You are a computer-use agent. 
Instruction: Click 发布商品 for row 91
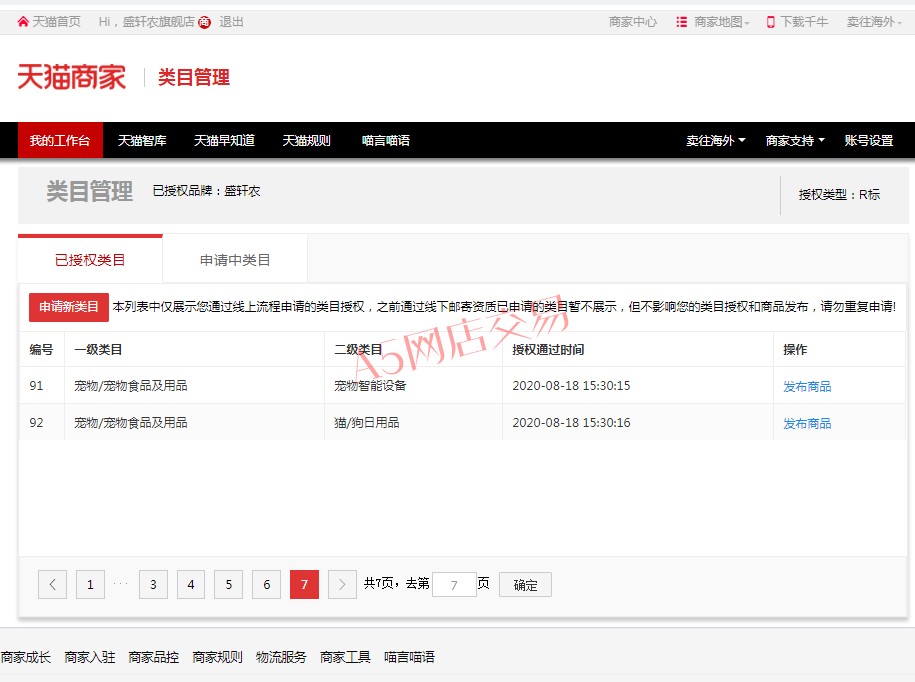(807, 386)
